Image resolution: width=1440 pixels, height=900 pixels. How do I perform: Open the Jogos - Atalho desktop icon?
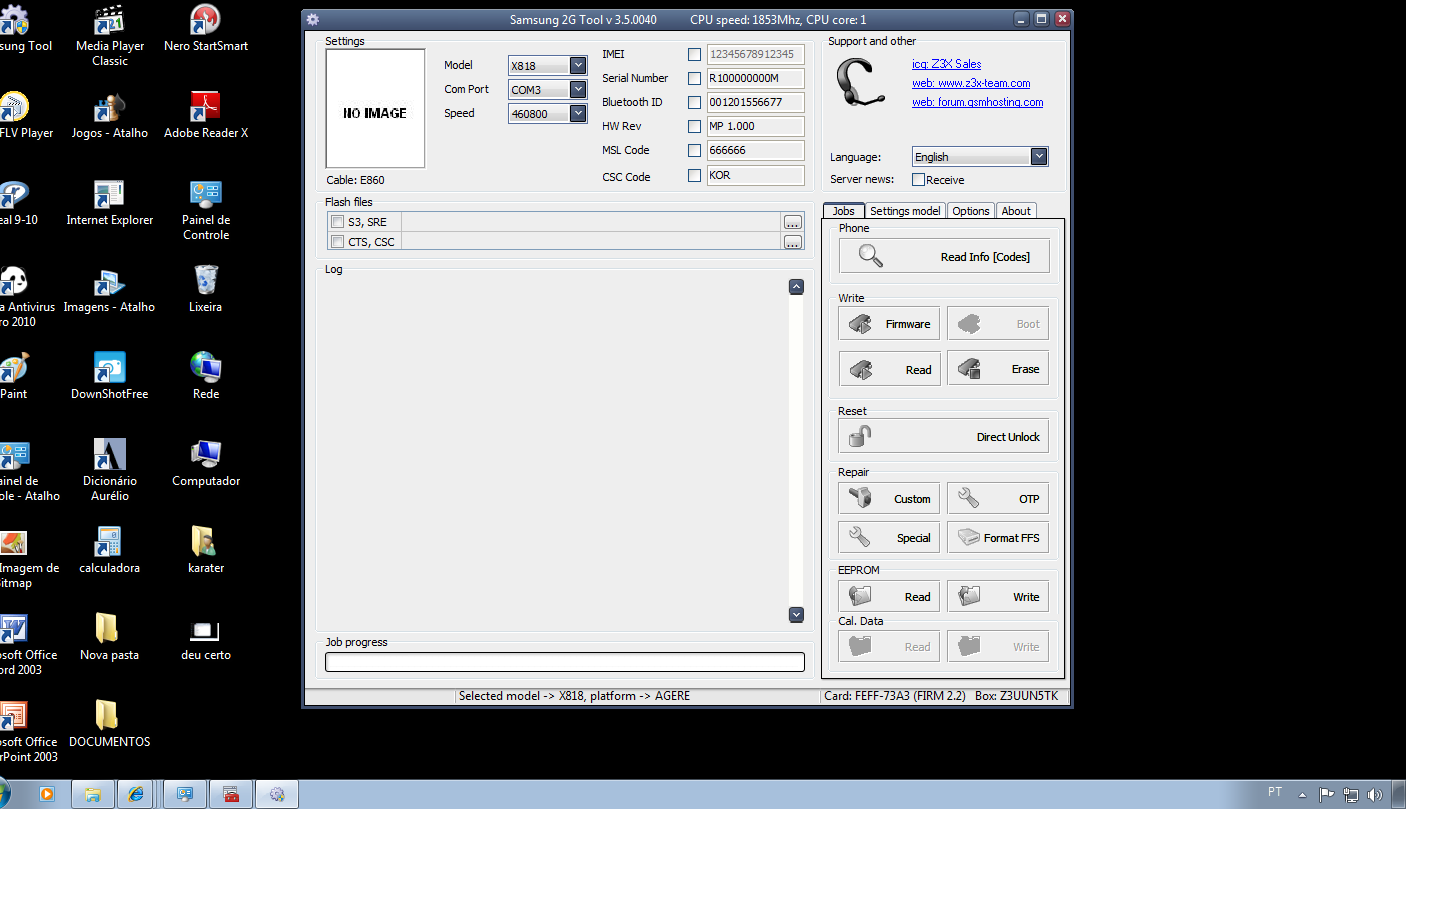(x=110, y=115)
